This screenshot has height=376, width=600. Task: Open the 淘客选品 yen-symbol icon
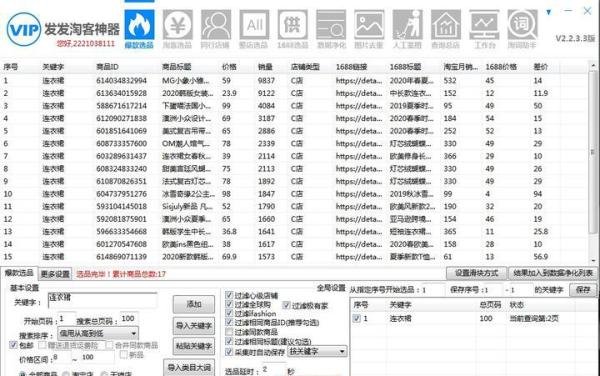pos(178,29)
